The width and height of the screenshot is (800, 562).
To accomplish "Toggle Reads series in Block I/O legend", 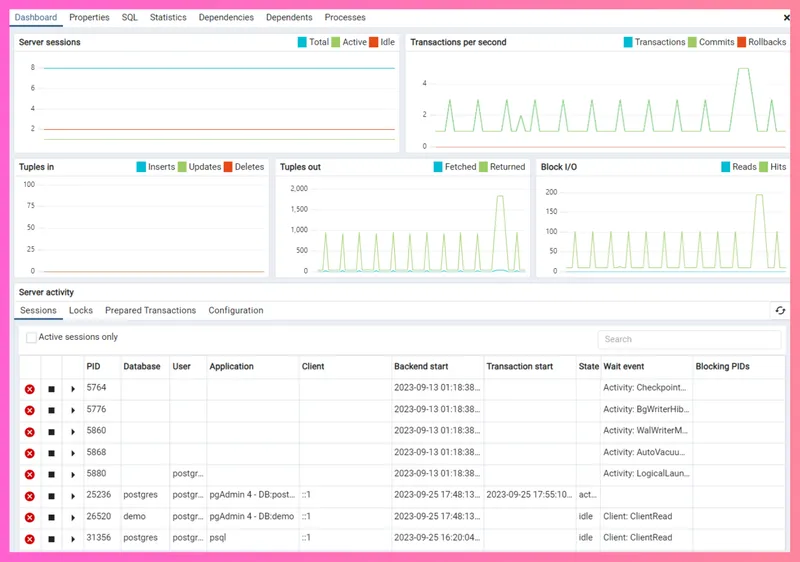I will pos(726,167).
